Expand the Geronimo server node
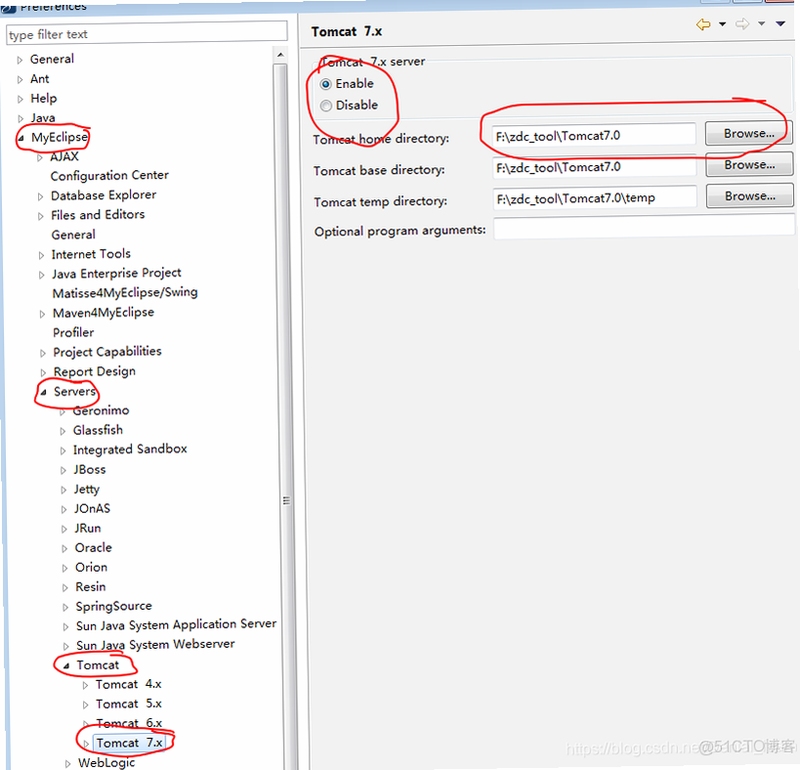 coord(62,412)
